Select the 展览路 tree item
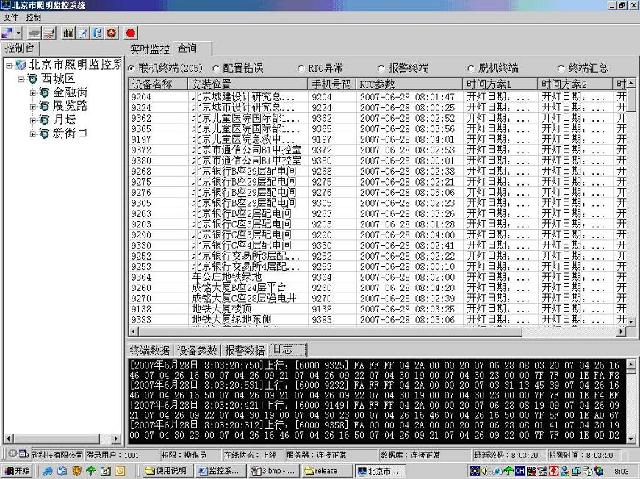This screenshot has width=640, height=479. click(71, 105)
